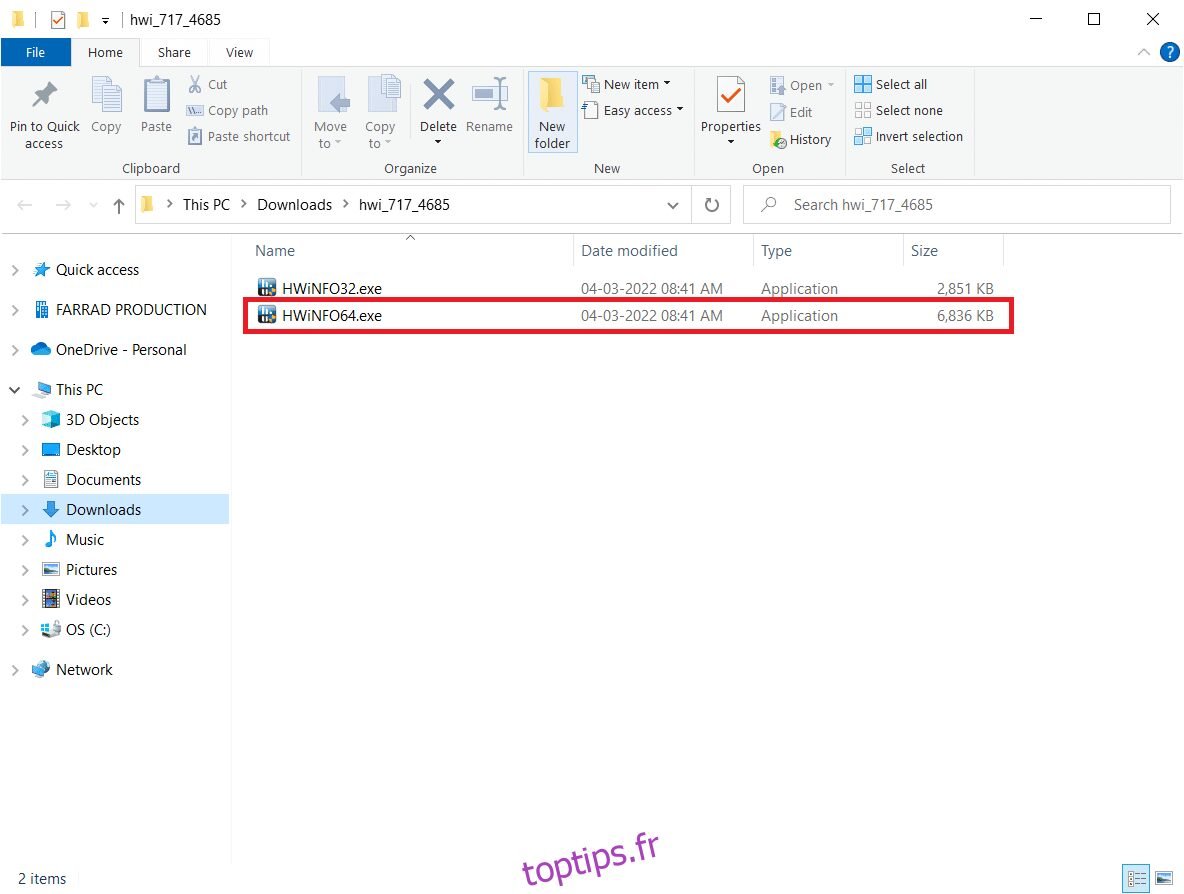1184x894 pixels.
Task: Switch to large icons view toggle
Action: pyautogui.click(x=1165, y=879)
